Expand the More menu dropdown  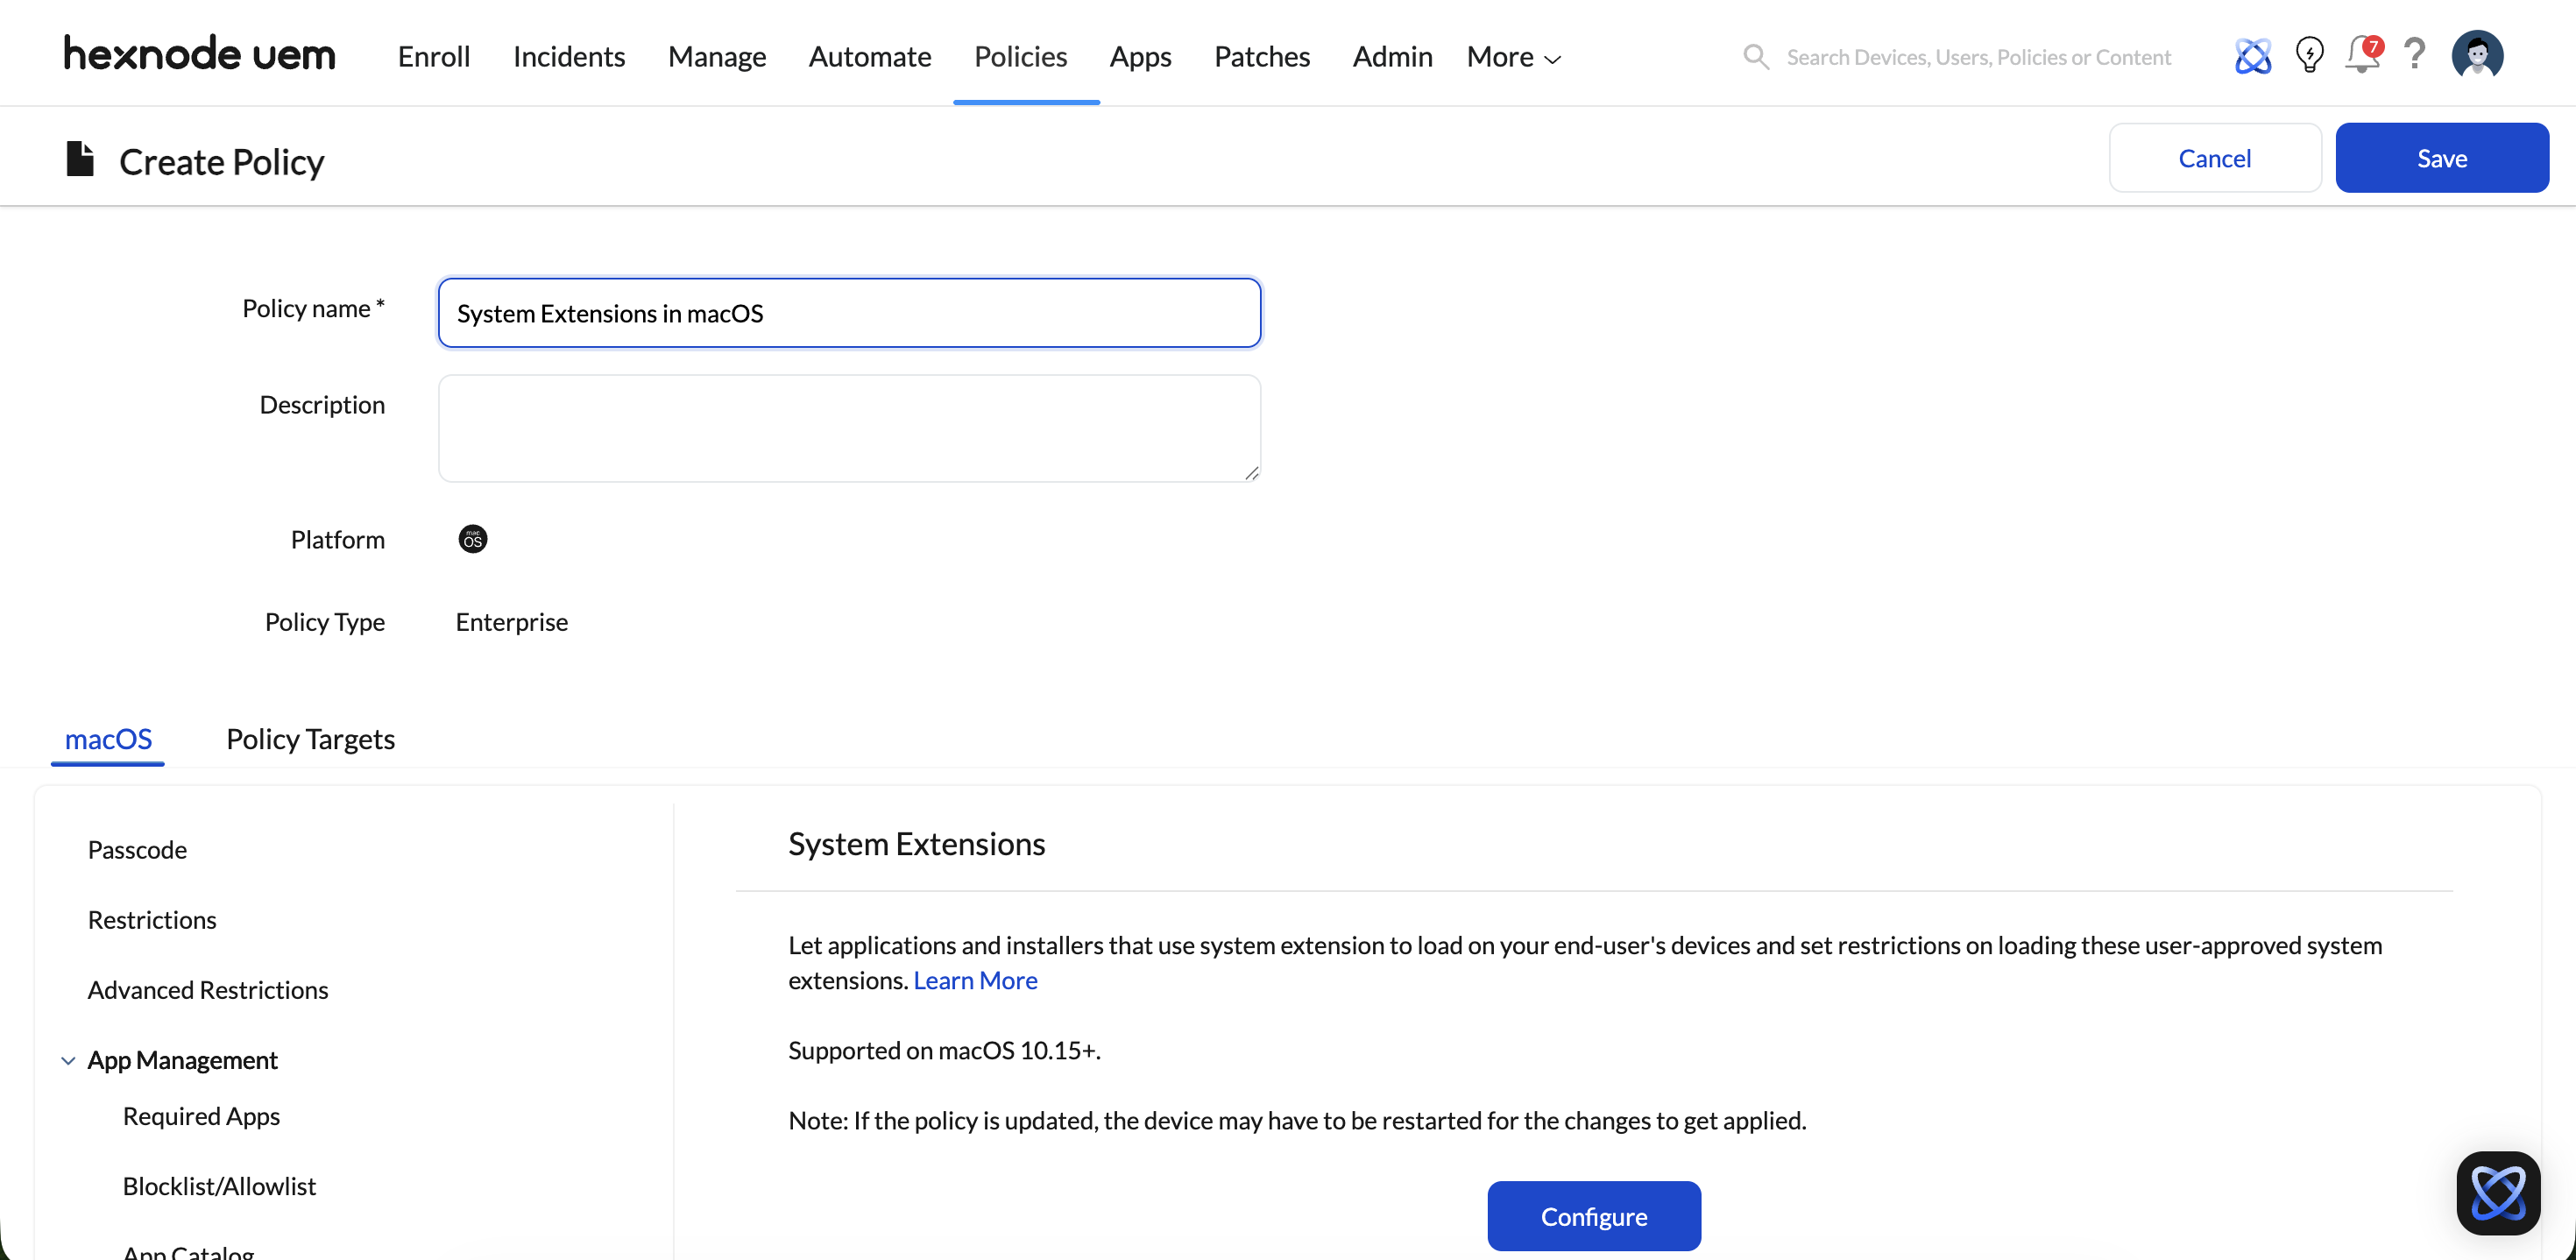coord(1513,57)
